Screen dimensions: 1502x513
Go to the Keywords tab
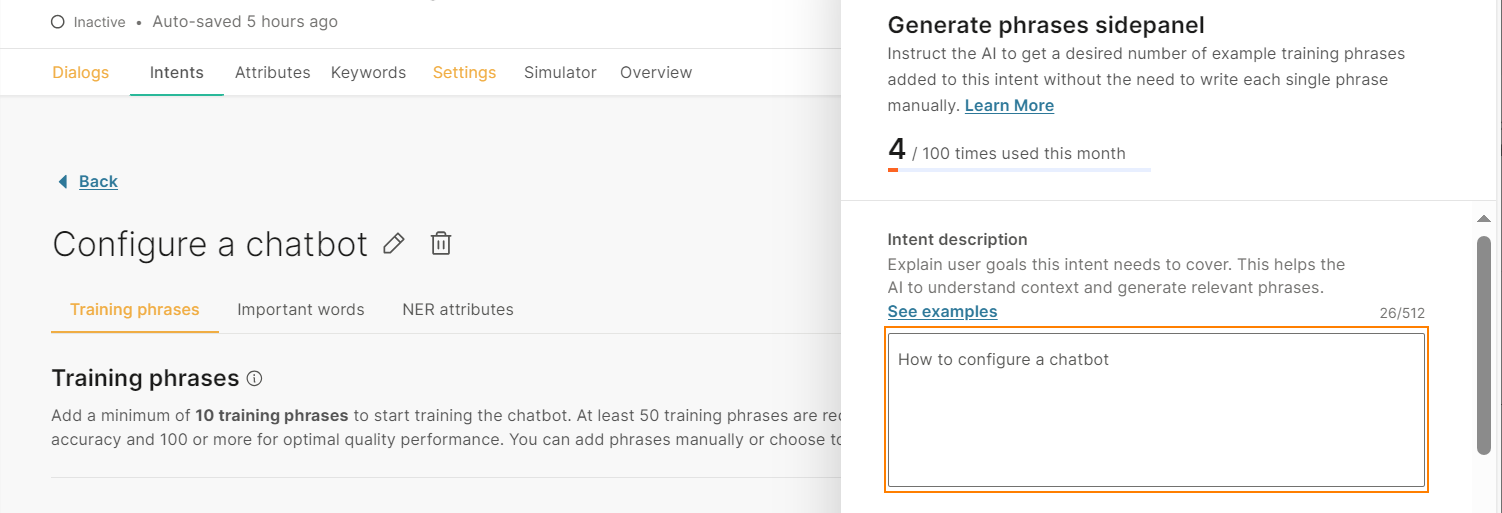368,72
